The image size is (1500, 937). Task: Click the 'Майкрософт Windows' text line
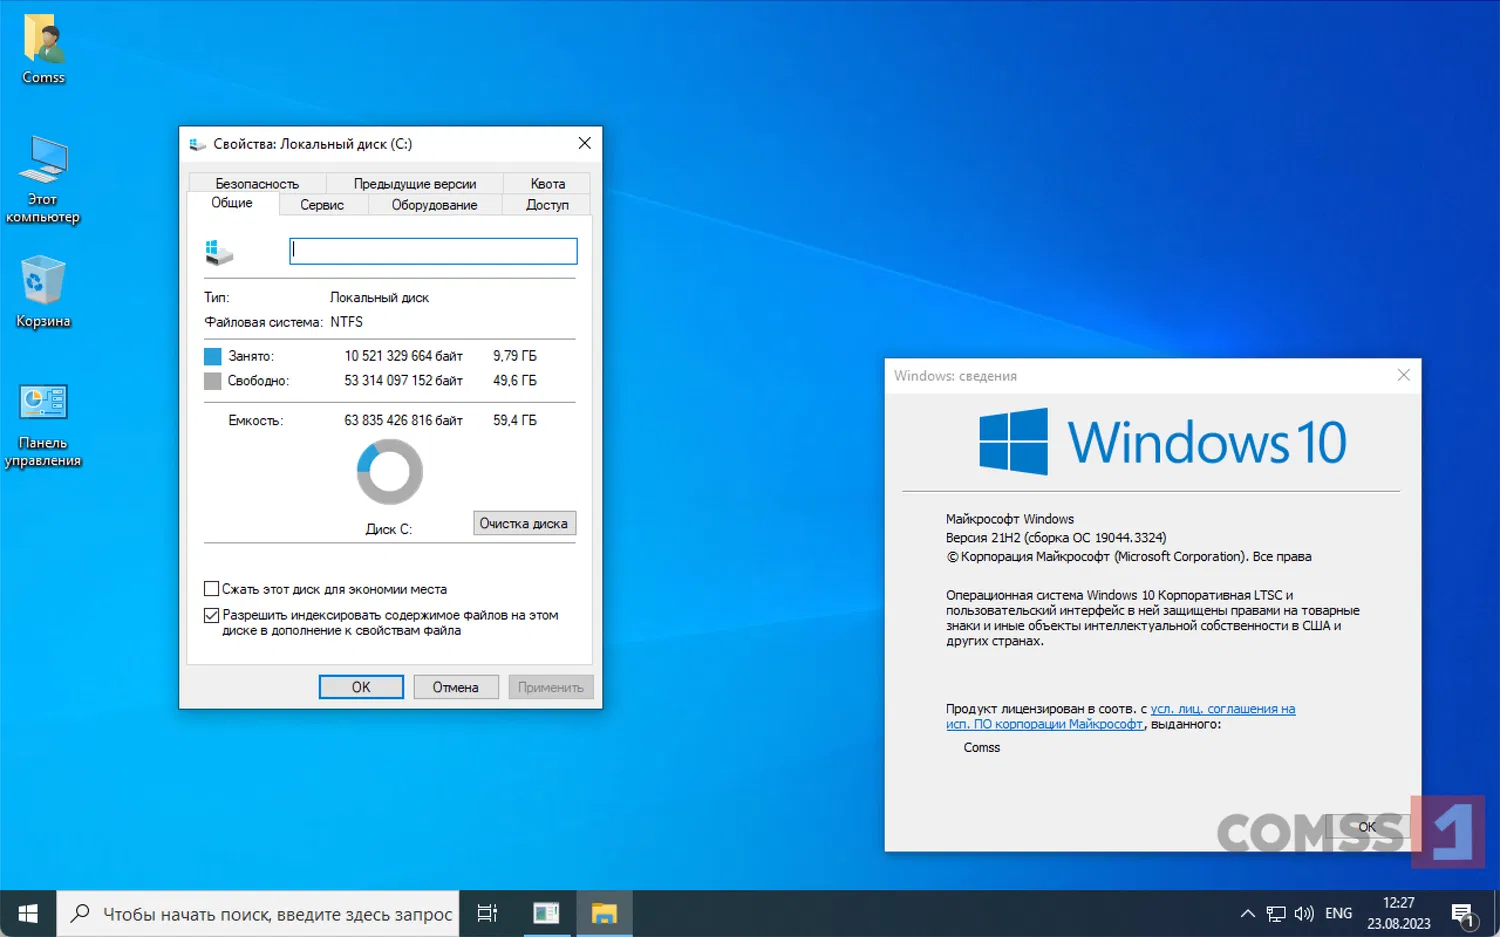[x=1010, y=519]
